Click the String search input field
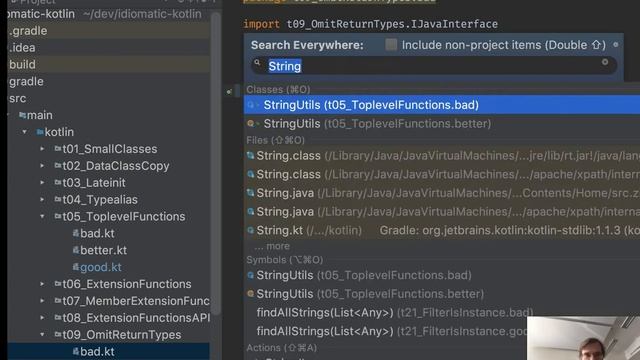This screenshot has width=640, height=360. click(x=434, y=66)
